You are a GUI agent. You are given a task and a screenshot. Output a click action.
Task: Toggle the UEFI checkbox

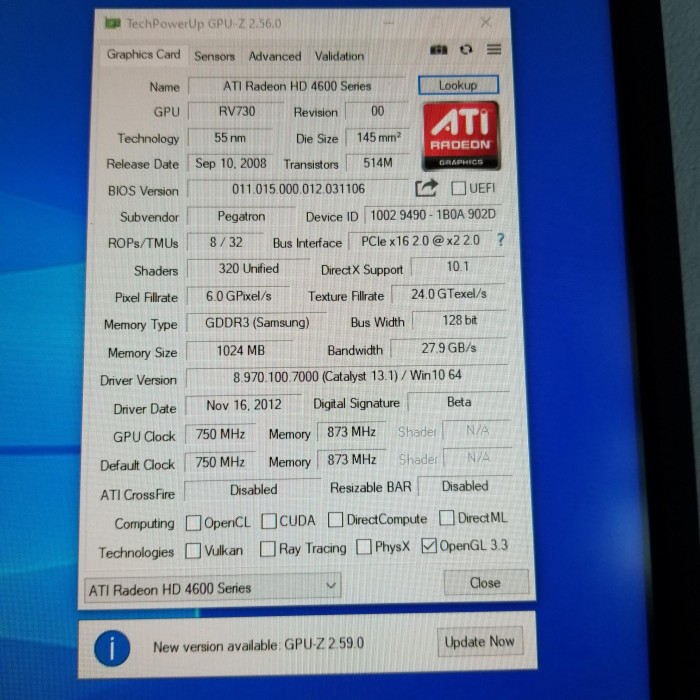(459, 188)
